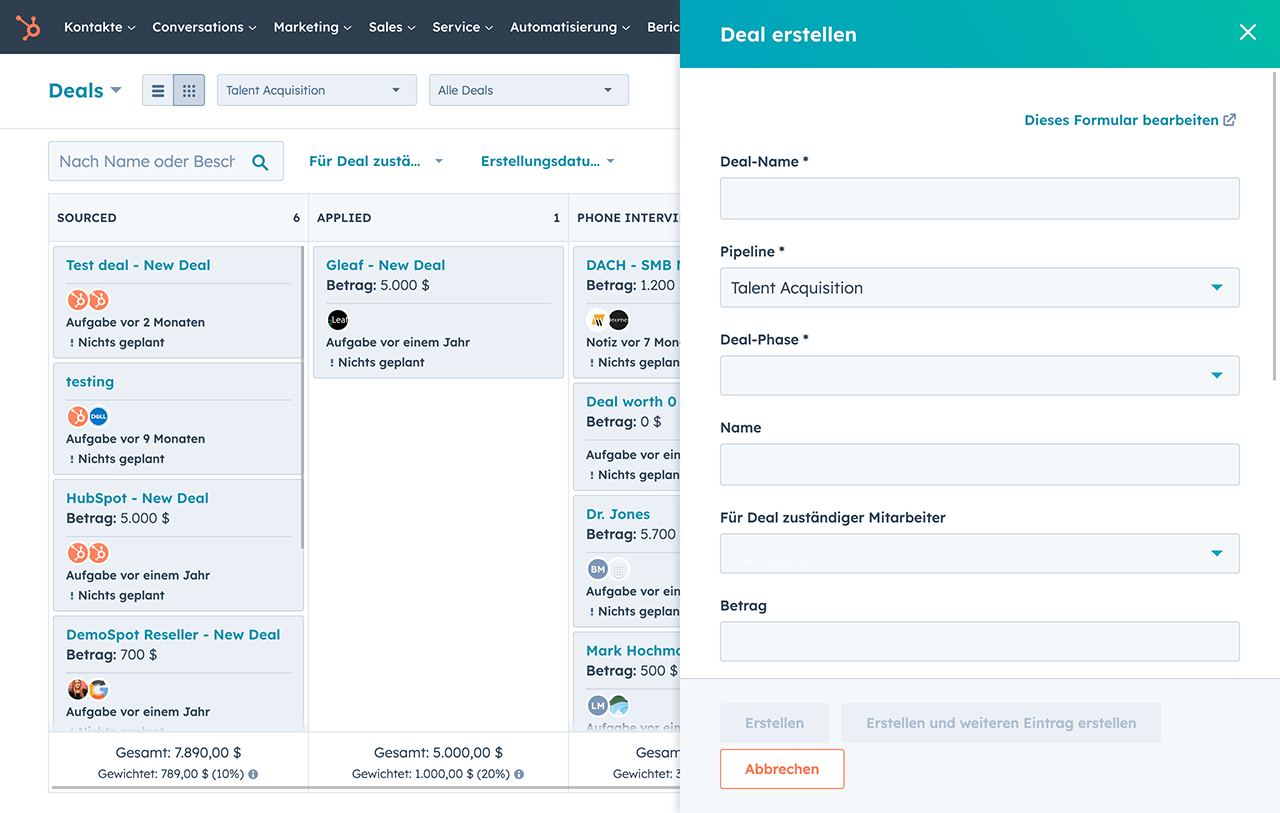
Task: Click the form panel scrollbar
Action: point(1274,226)
